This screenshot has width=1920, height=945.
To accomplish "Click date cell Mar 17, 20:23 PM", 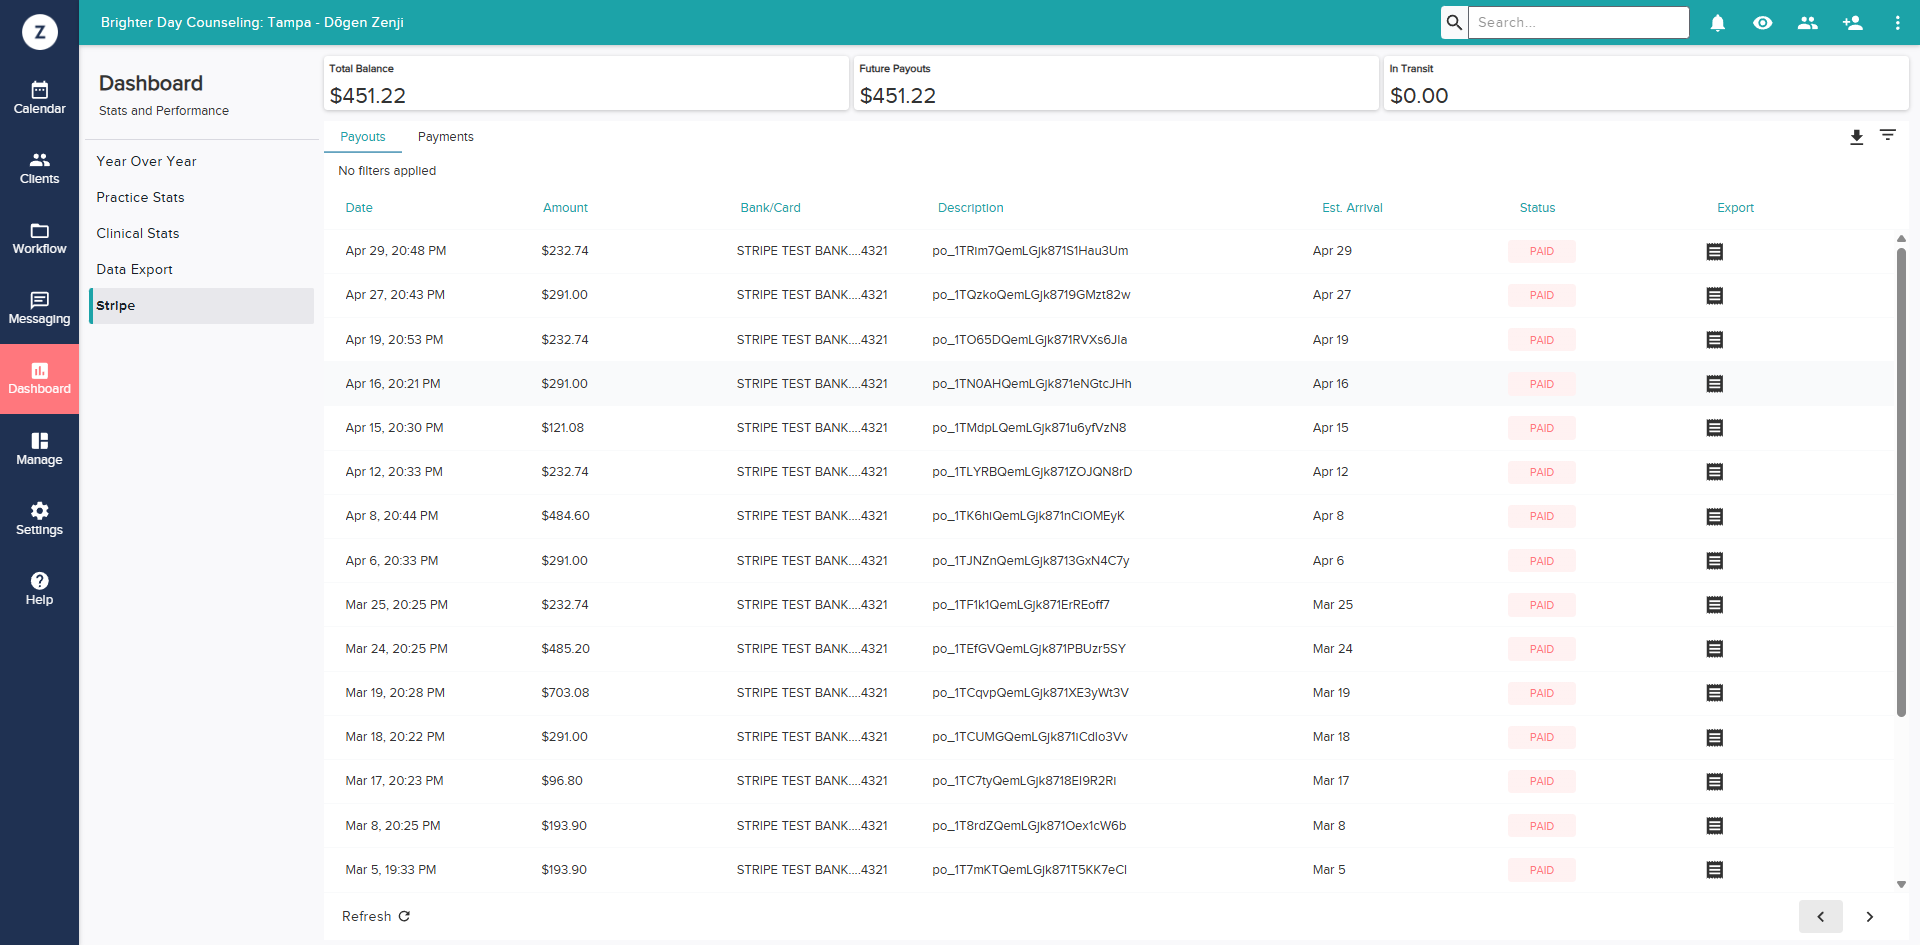I will [394, 781].
